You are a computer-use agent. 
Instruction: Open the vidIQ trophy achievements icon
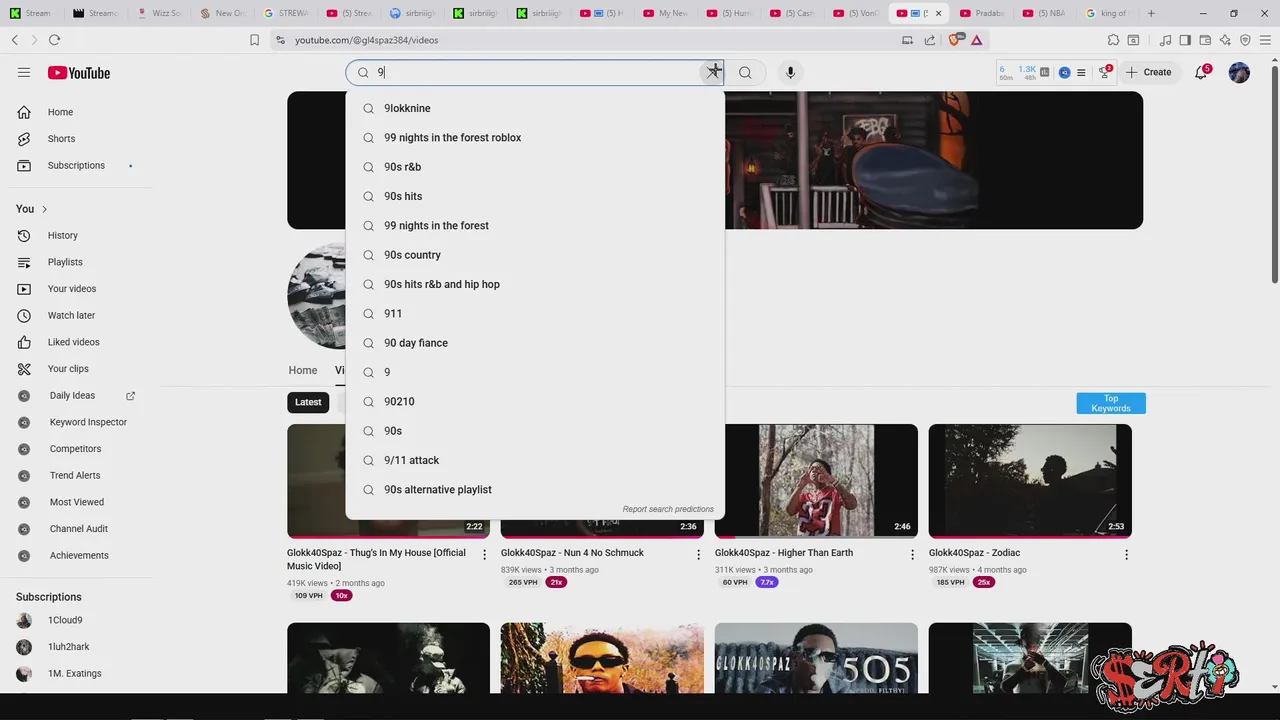pyautogui.click(x=1105, y=72)
